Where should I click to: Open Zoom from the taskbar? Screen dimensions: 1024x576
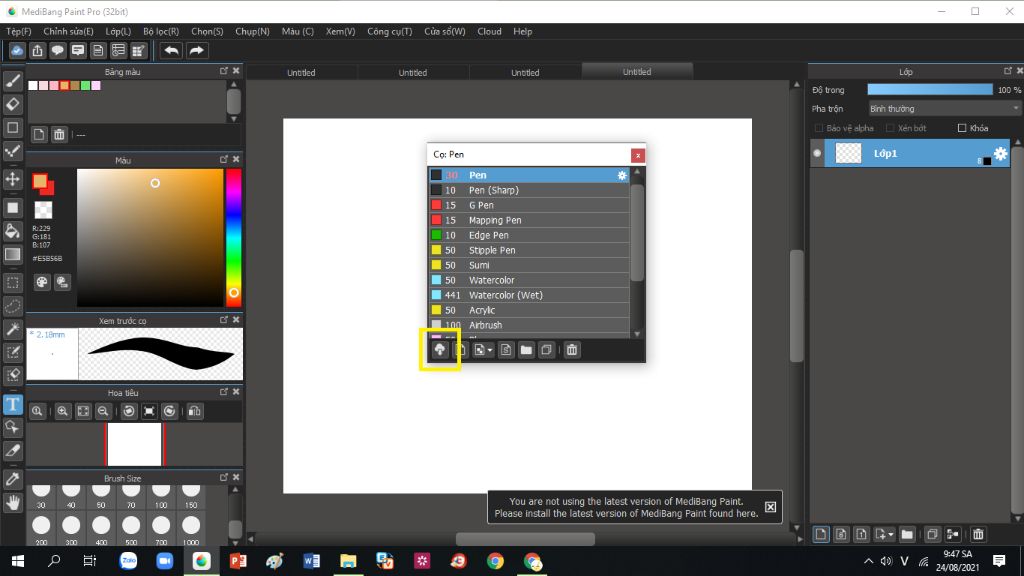165,561
